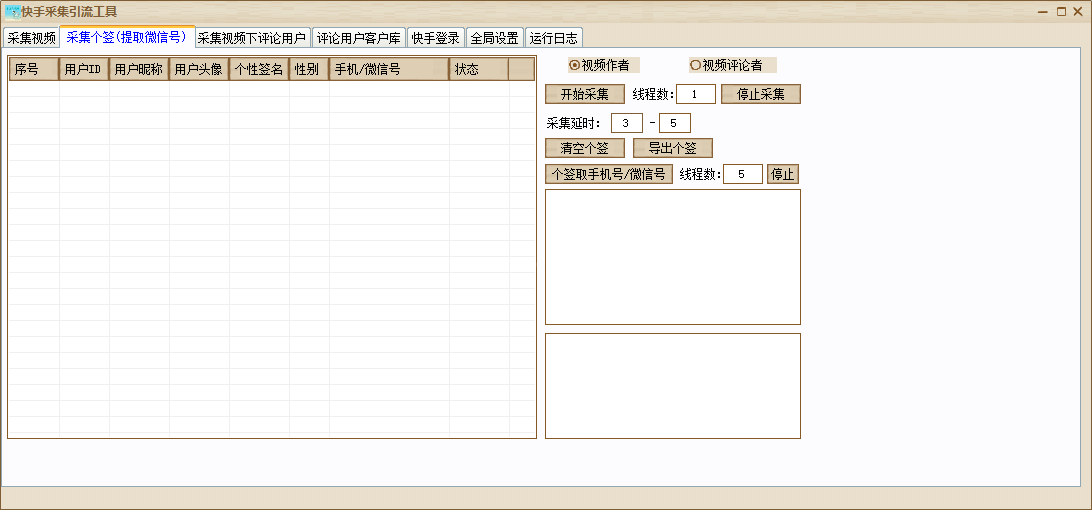Switch to the 全局设置 tab

pos(494,38)
